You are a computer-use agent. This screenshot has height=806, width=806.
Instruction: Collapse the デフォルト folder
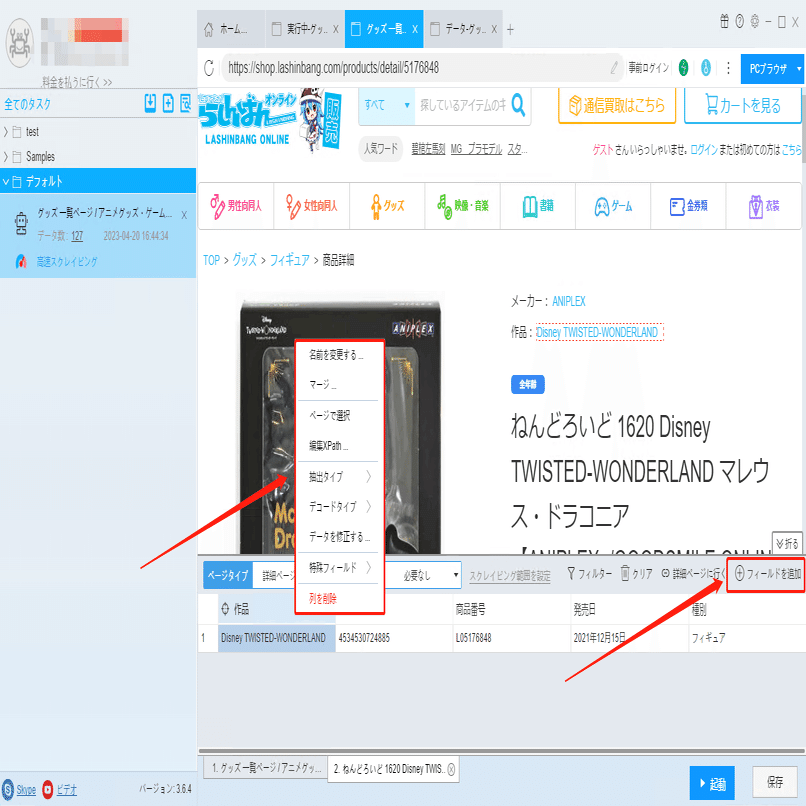6,181
